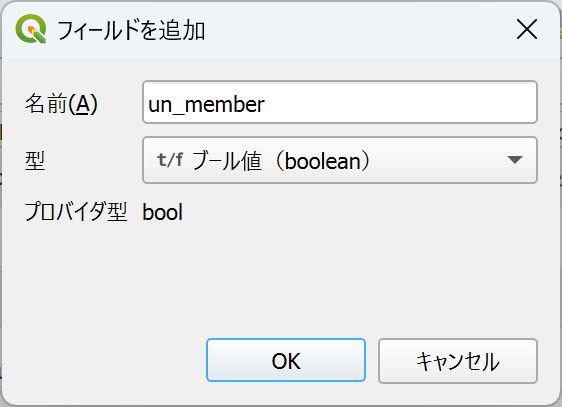The image size is (562, 407).
Task: Click the 型 label
Action: pyautogui.click(x=35, y=161)
